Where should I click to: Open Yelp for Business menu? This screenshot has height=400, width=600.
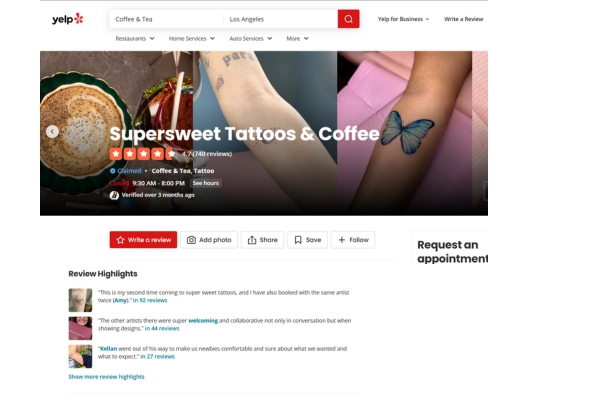(403, 19)
